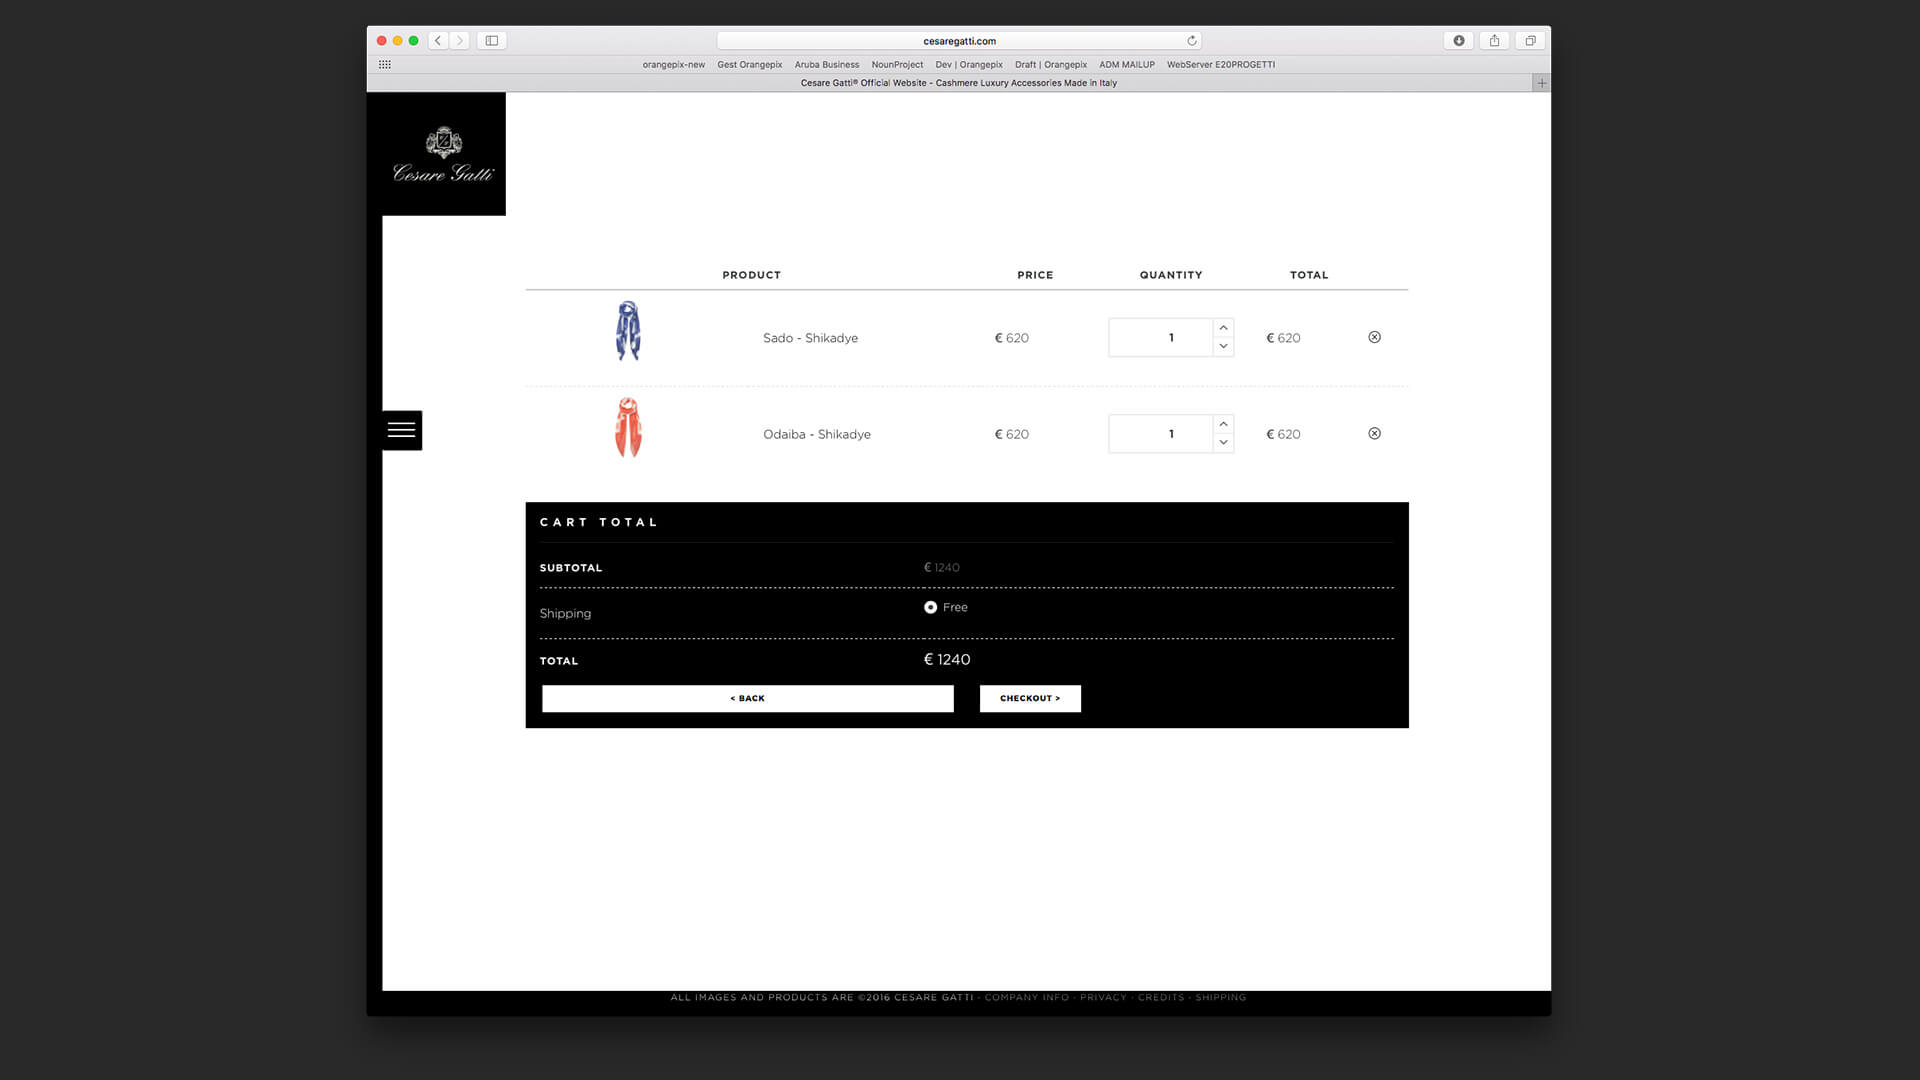Decrease quantity of Odaiba - Shikadye

point(1223,442)
